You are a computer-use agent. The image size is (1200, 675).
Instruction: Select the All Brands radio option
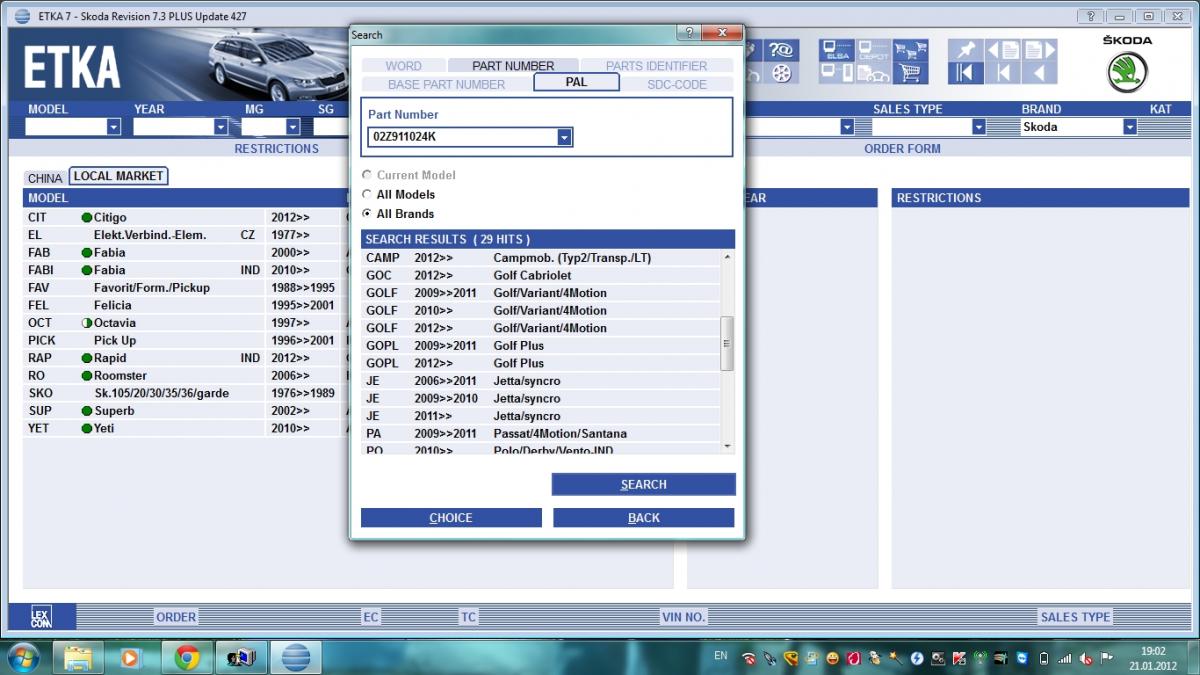click(367, 213)
